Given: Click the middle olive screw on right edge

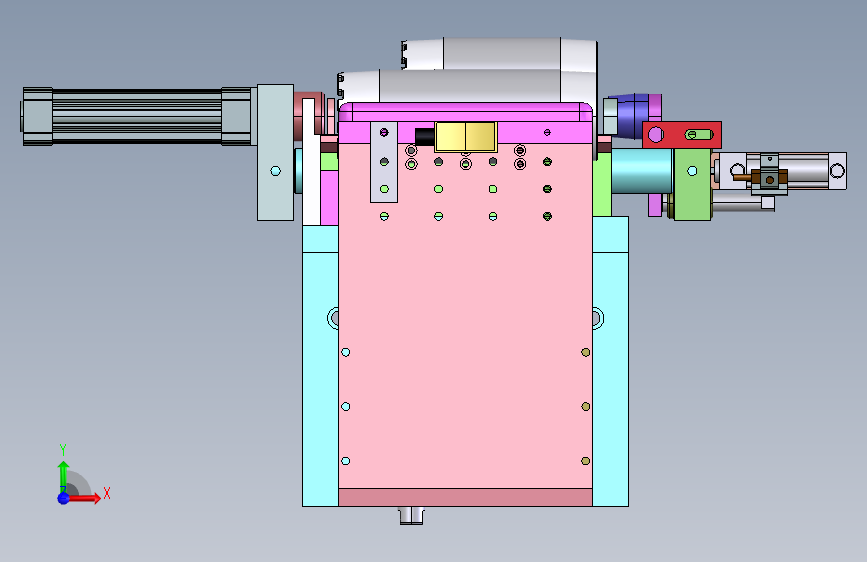Looking at the screenshot, I should point(586,407).
